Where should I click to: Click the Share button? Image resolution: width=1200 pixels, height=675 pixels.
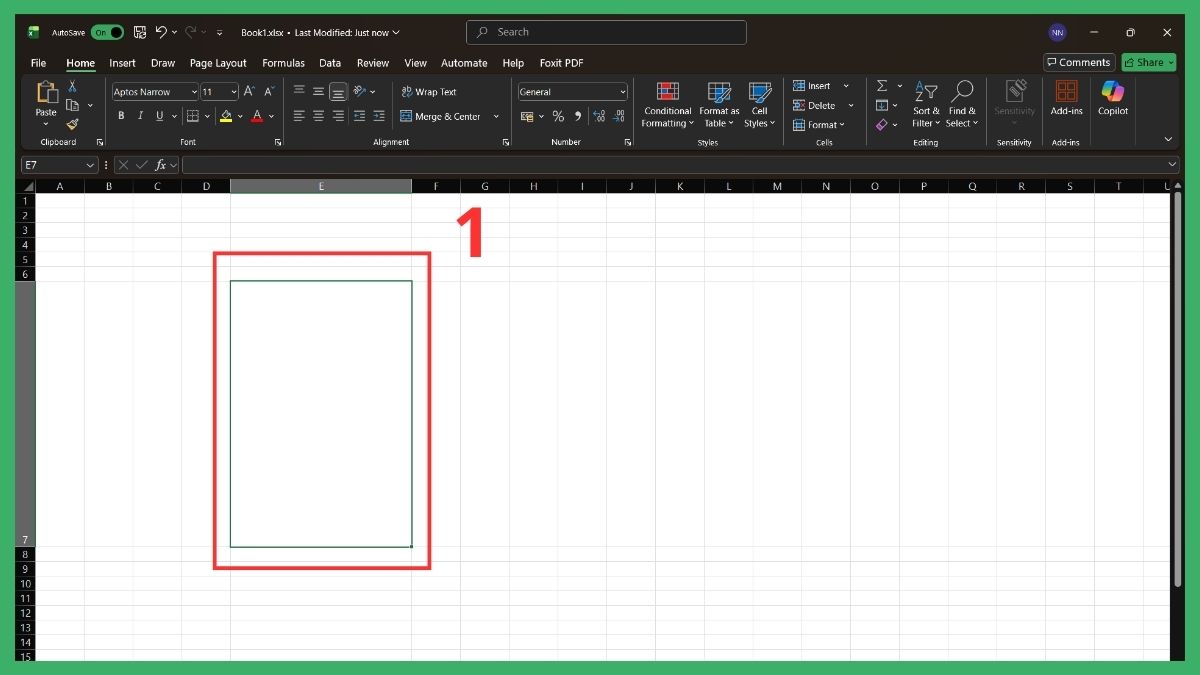(1147, 62)
